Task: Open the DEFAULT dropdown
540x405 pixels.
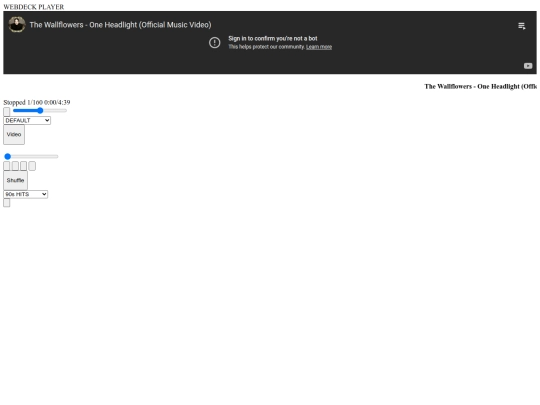Action: coord(27,121)
